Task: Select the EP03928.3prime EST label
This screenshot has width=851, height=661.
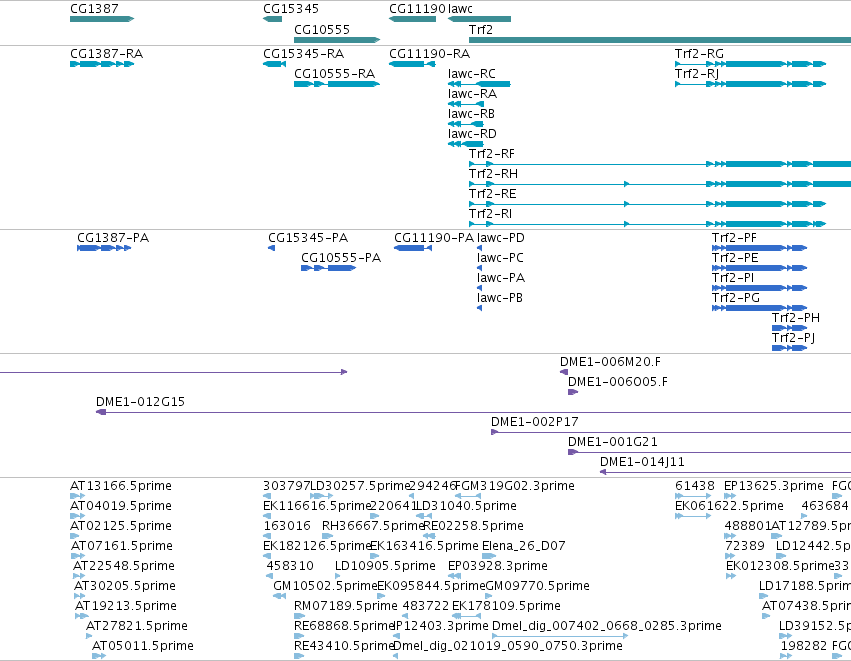Action: [498, 567]
